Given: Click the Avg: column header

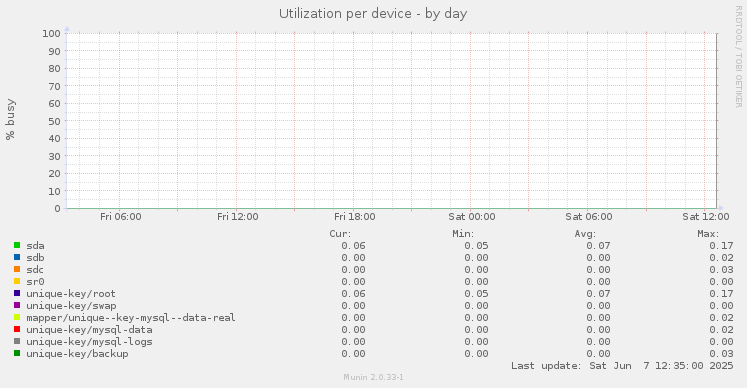Looking at the screenshot, I should click(585, 234).
